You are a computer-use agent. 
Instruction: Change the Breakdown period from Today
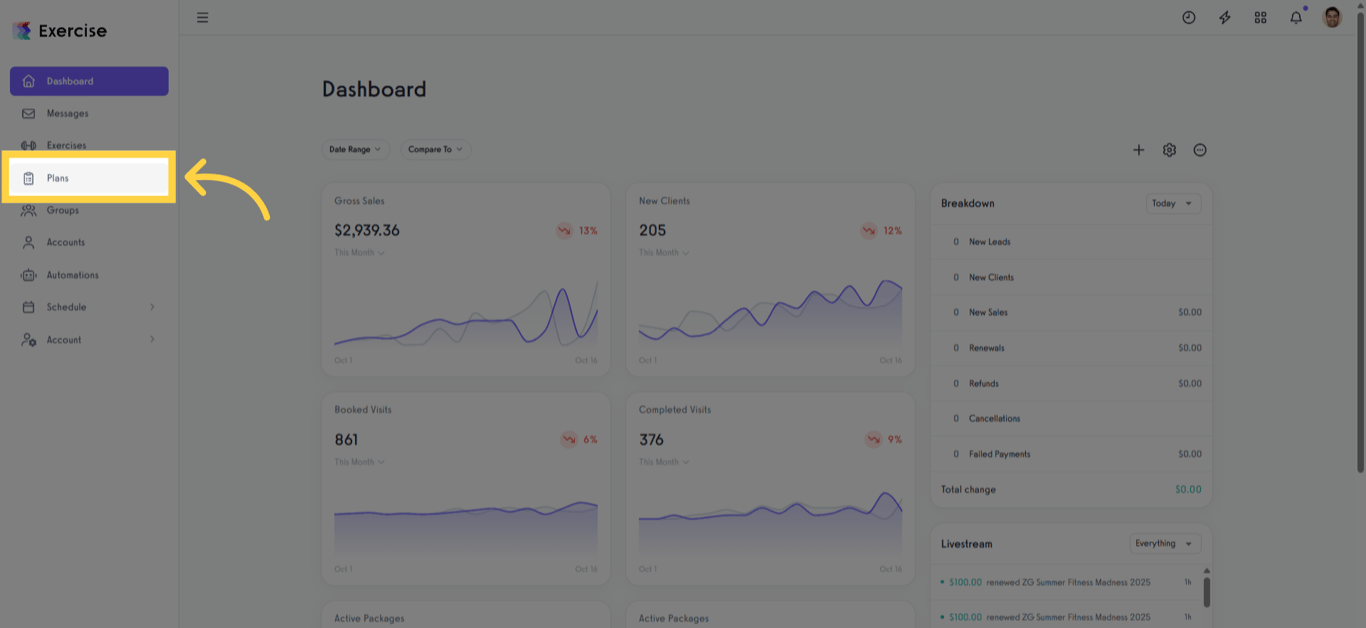point(1172,203)
